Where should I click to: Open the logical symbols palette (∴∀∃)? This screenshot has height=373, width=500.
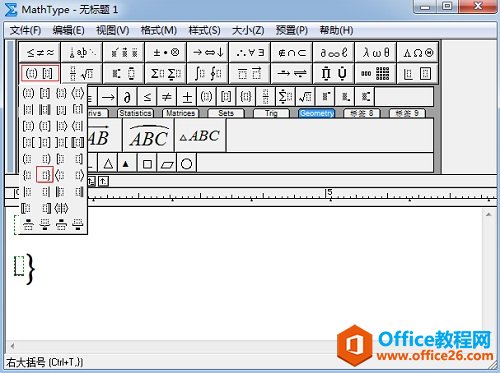coord(250,52)
